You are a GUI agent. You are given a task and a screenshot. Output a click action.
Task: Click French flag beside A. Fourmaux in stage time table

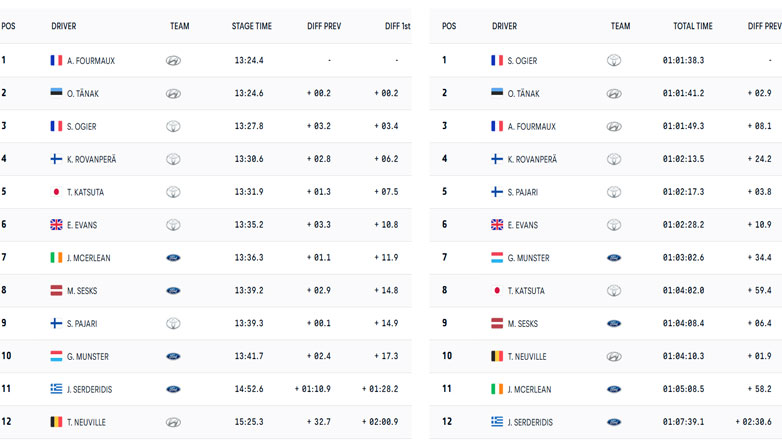coord(56,61)
